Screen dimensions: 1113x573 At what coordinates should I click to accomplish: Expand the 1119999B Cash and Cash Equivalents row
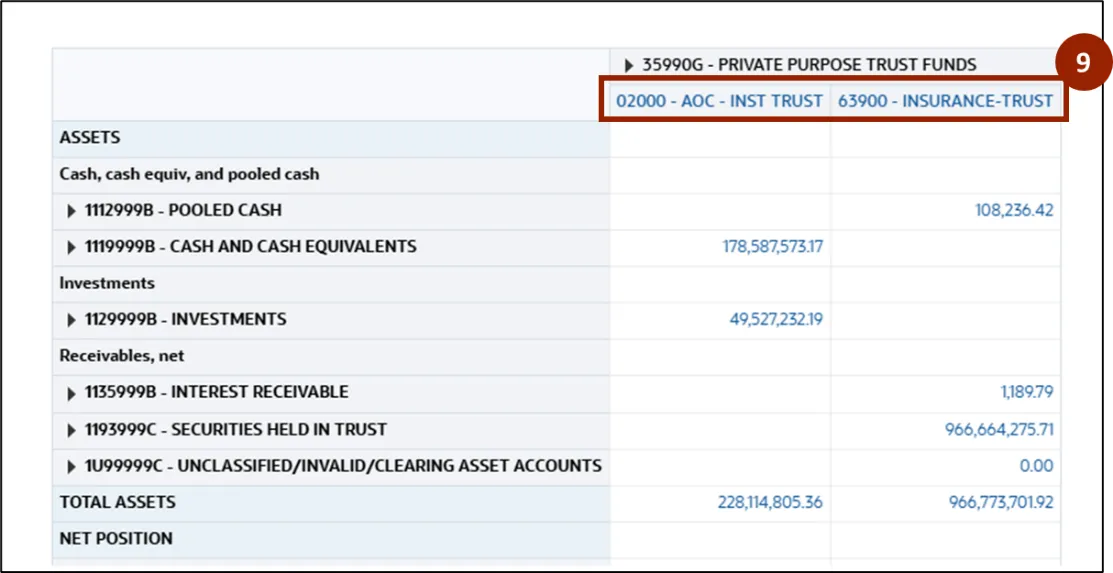pos(71,247)
